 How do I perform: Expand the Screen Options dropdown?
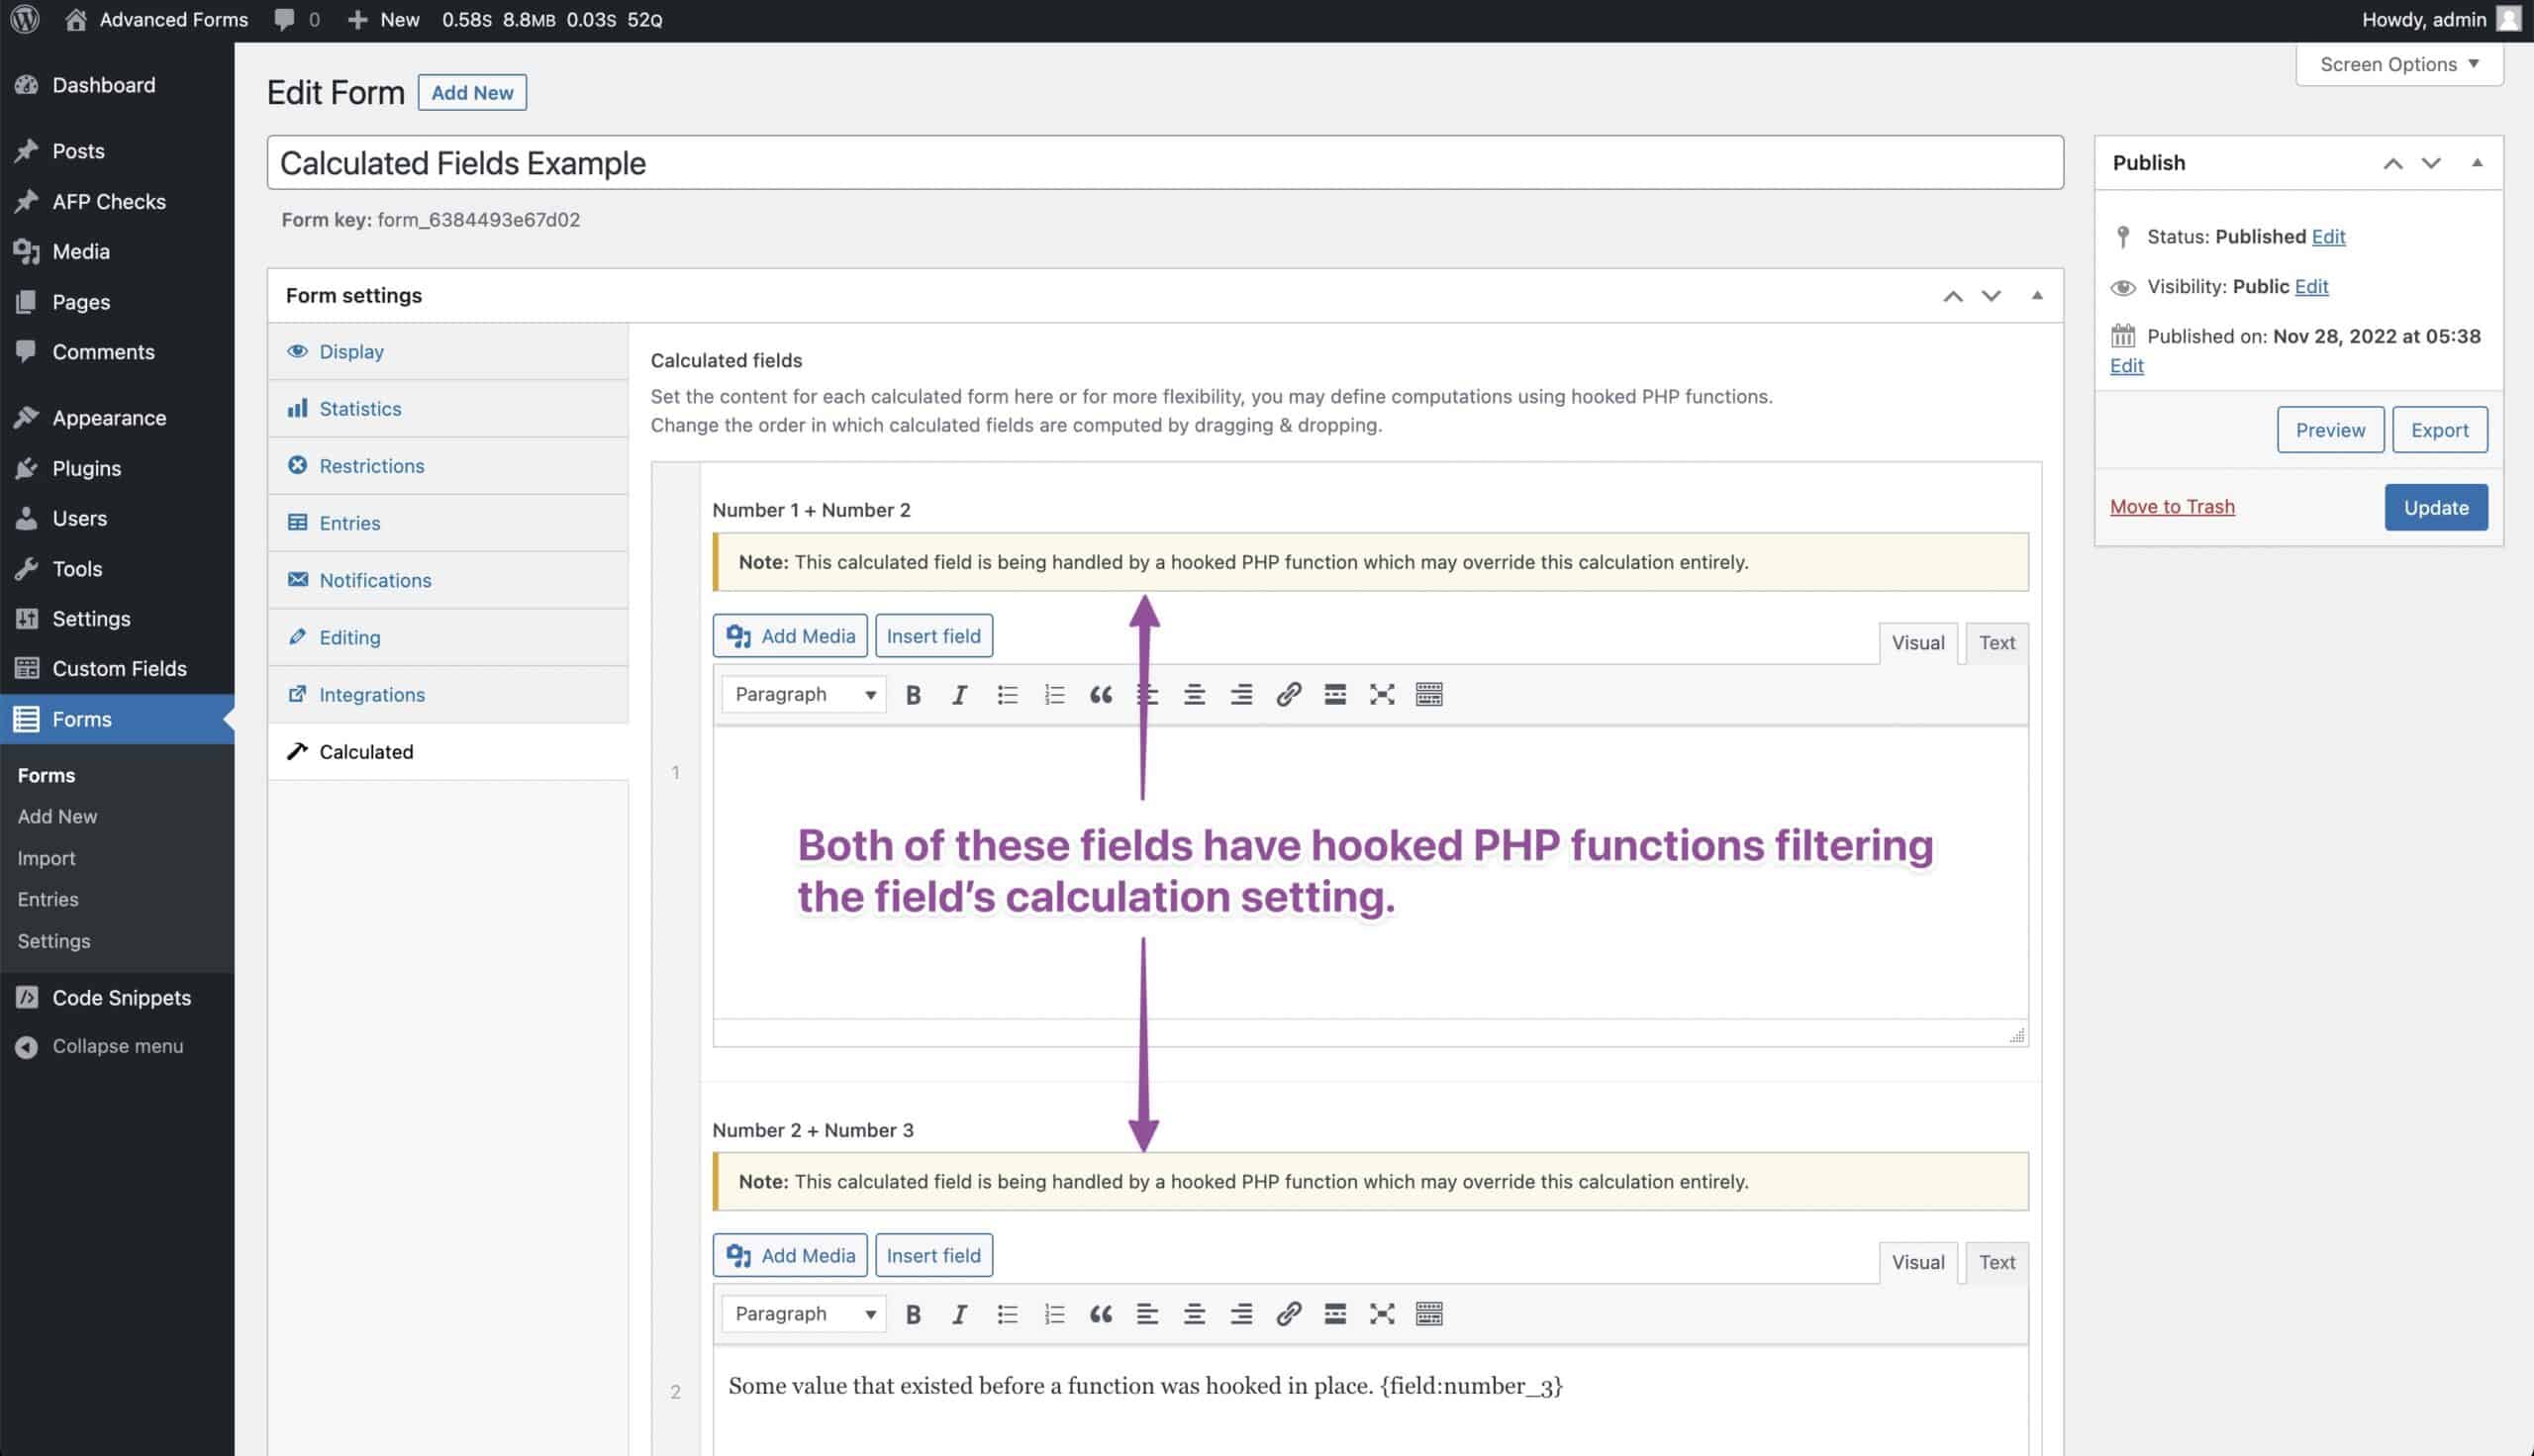[2398, 65]
